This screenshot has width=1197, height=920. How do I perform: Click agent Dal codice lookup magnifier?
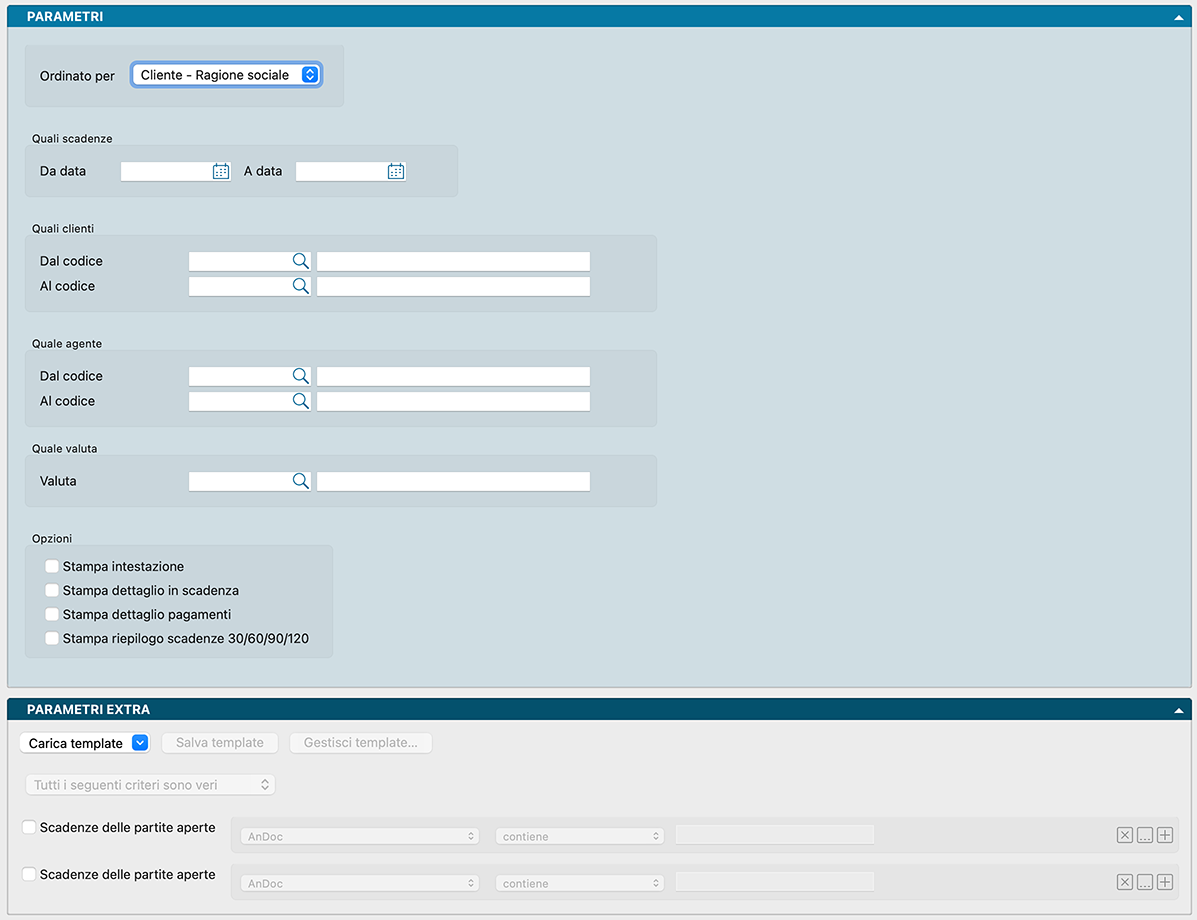coord(300,376)
